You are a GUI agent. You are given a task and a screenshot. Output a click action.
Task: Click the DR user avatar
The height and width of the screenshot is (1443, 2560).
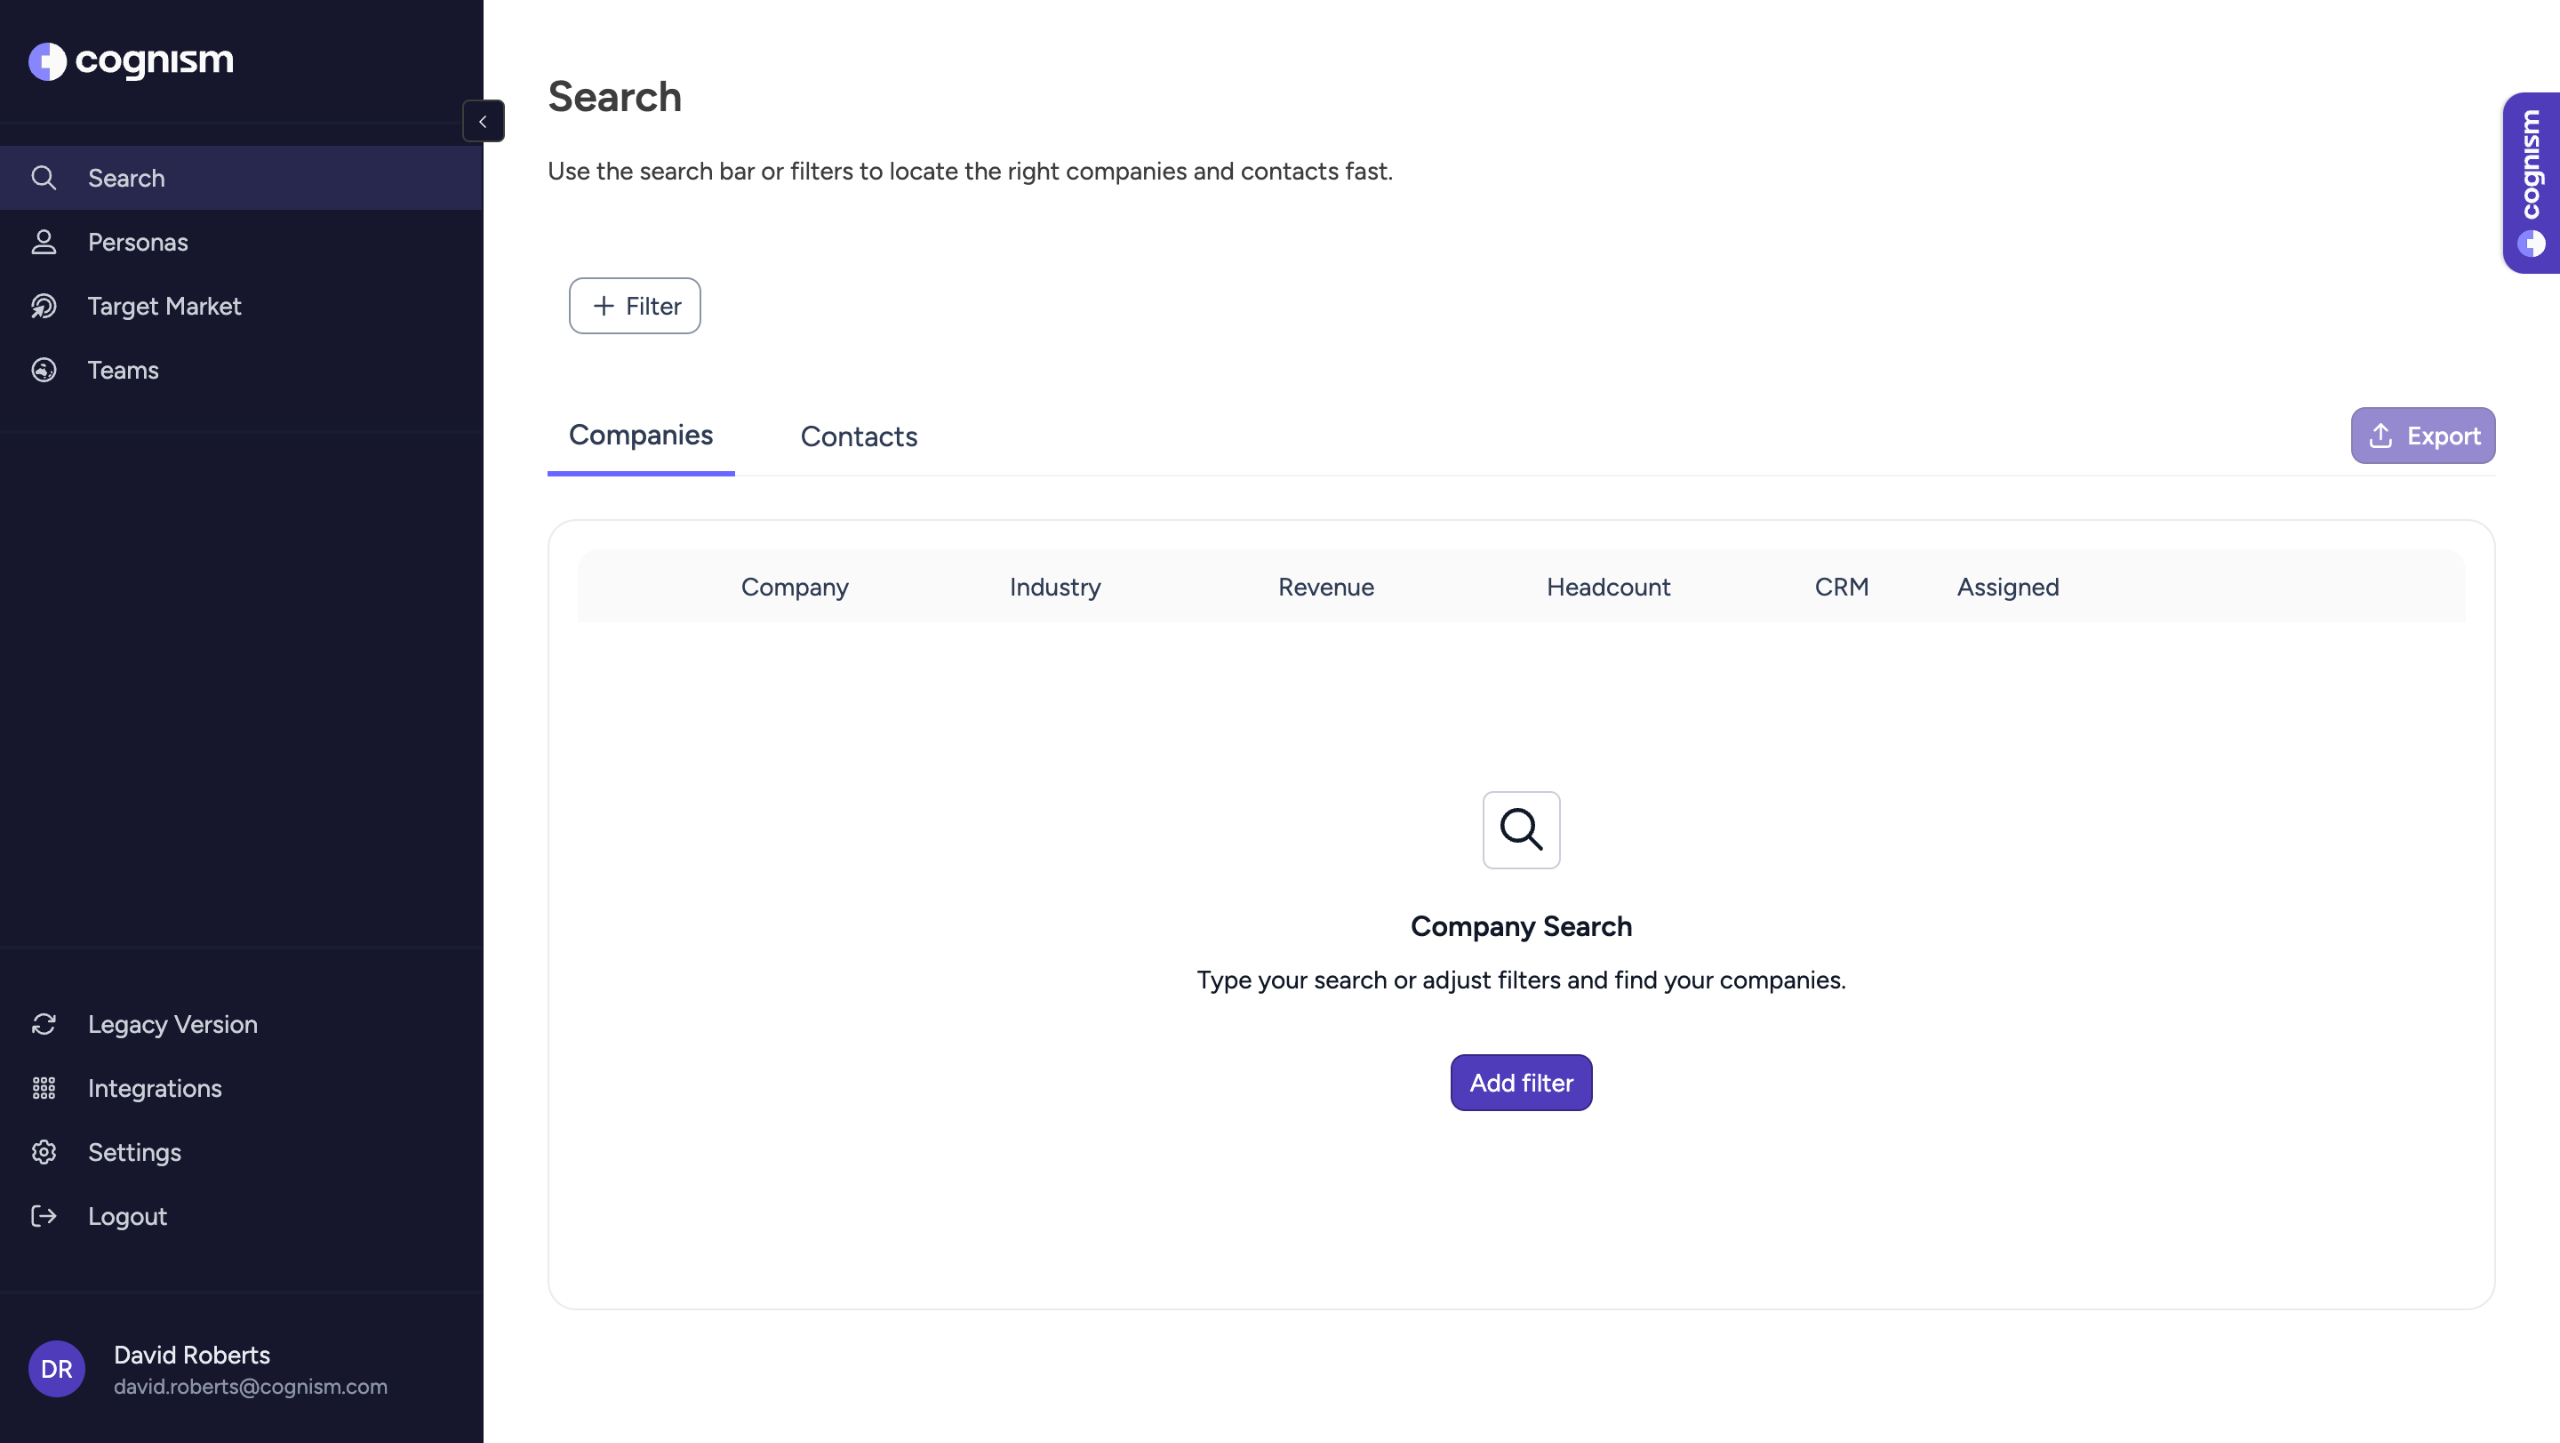57,1369
